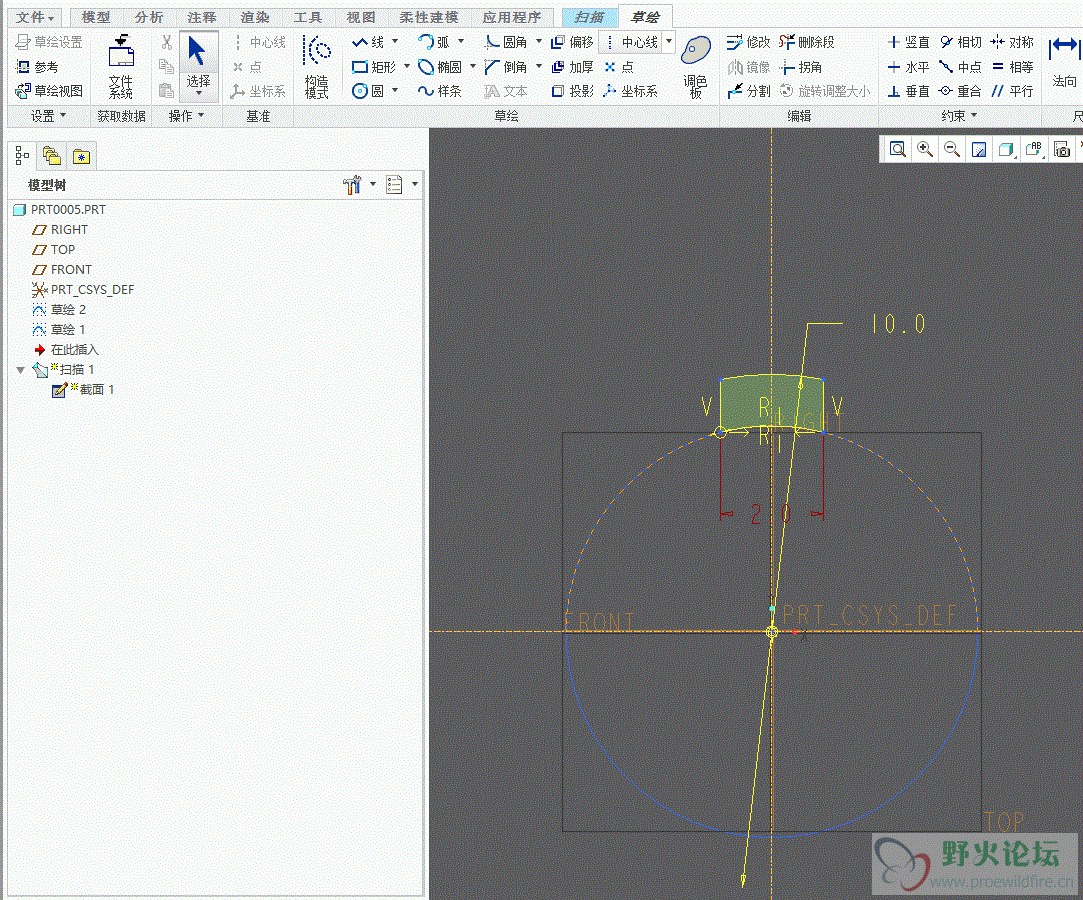Image resolution: width=1083 pixels, height=900 pixels.
Task: Select 截面 1 in the model tree
Action: 84,390
